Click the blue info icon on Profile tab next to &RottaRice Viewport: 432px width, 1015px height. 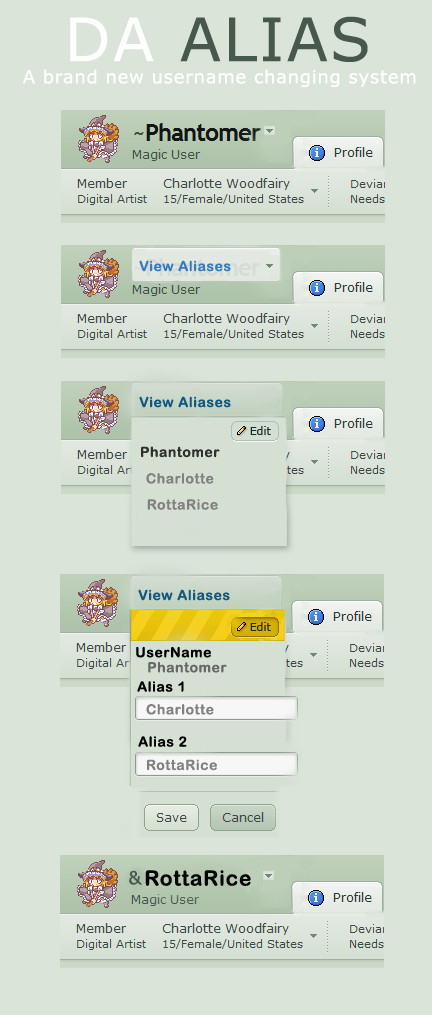pos(315,897)
